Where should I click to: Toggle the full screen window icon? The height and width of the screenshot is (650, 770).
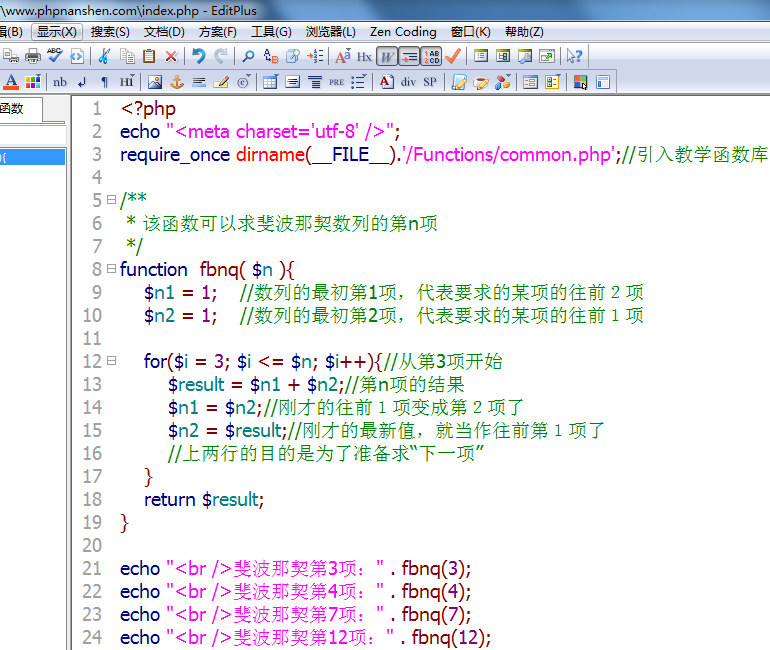[x=547, y=56]
